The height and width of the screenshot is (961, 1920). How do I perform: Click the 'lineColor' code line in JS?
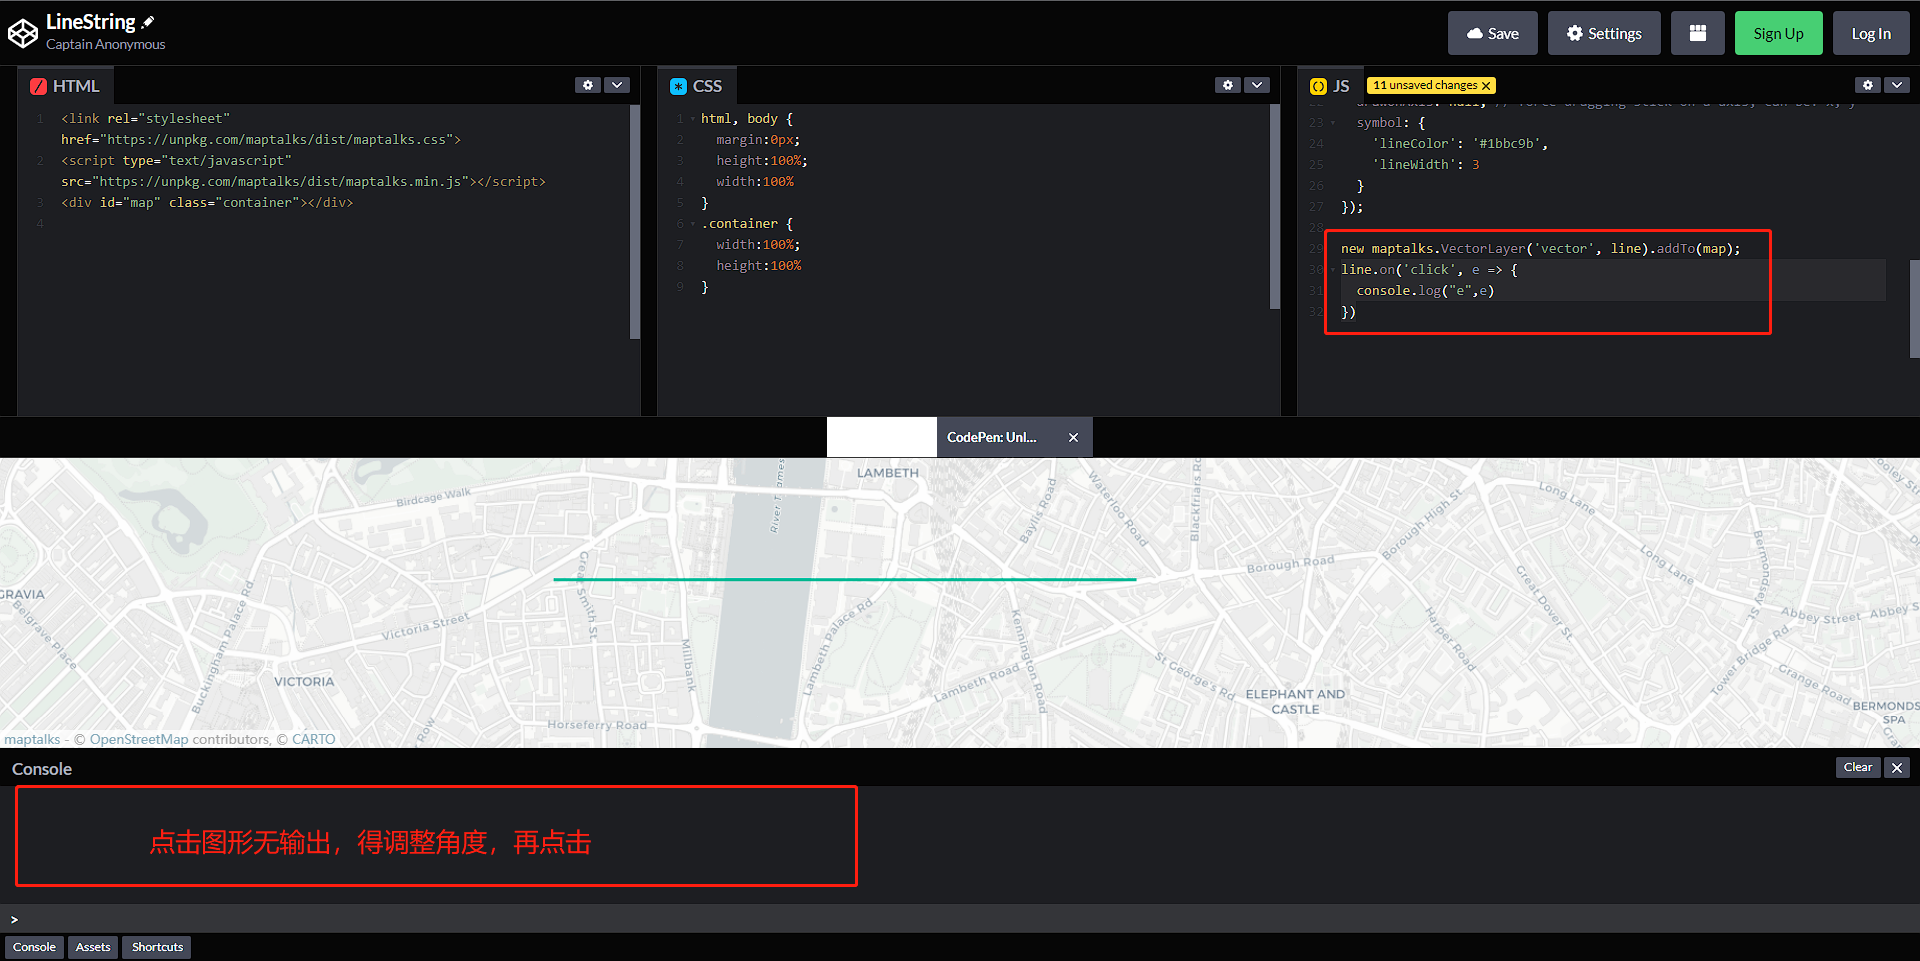pyautogui.click(x=1460, y=144)
